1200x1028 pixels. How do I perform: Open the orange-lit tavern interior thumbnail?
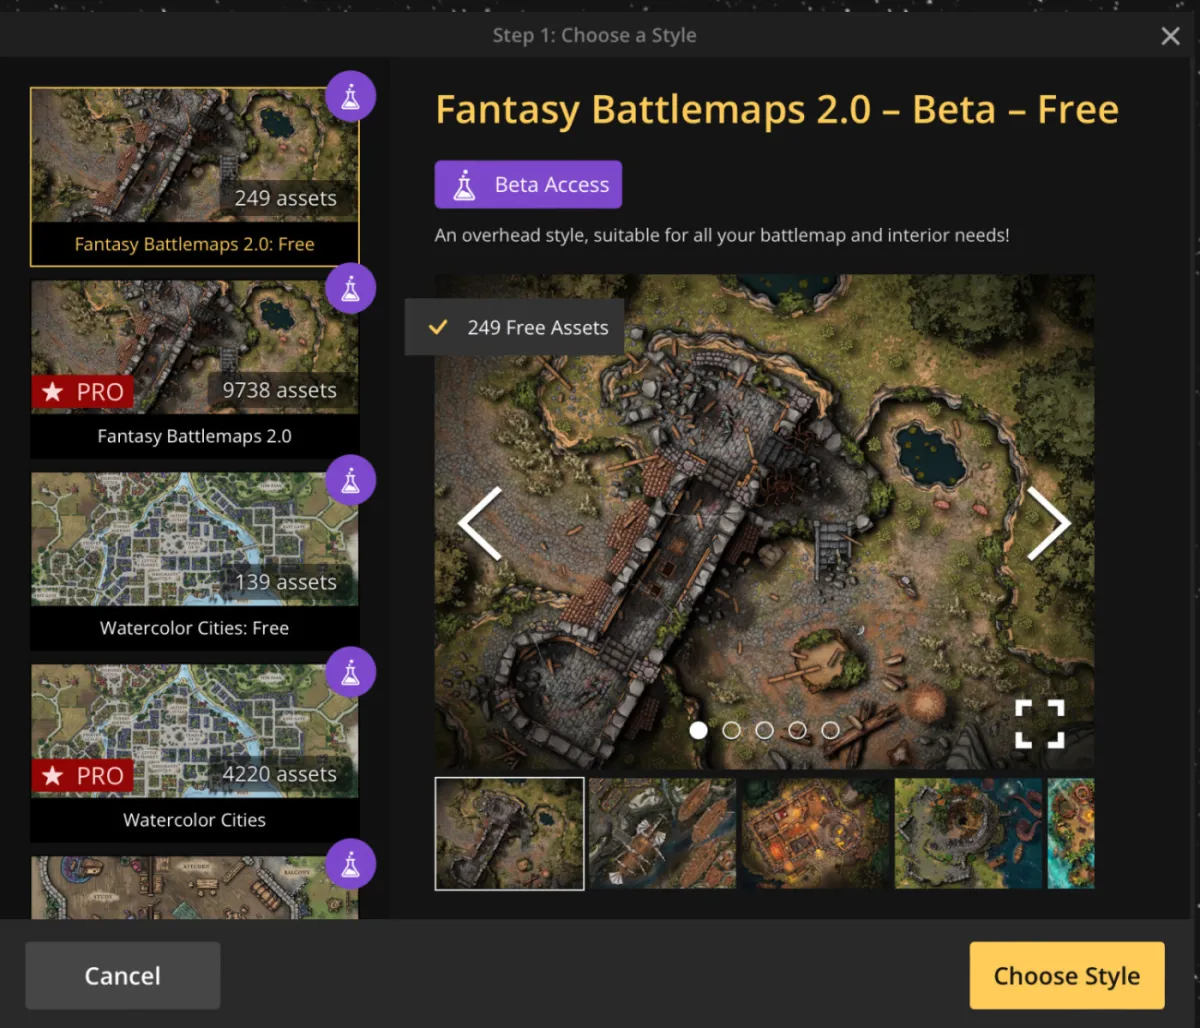815,834
